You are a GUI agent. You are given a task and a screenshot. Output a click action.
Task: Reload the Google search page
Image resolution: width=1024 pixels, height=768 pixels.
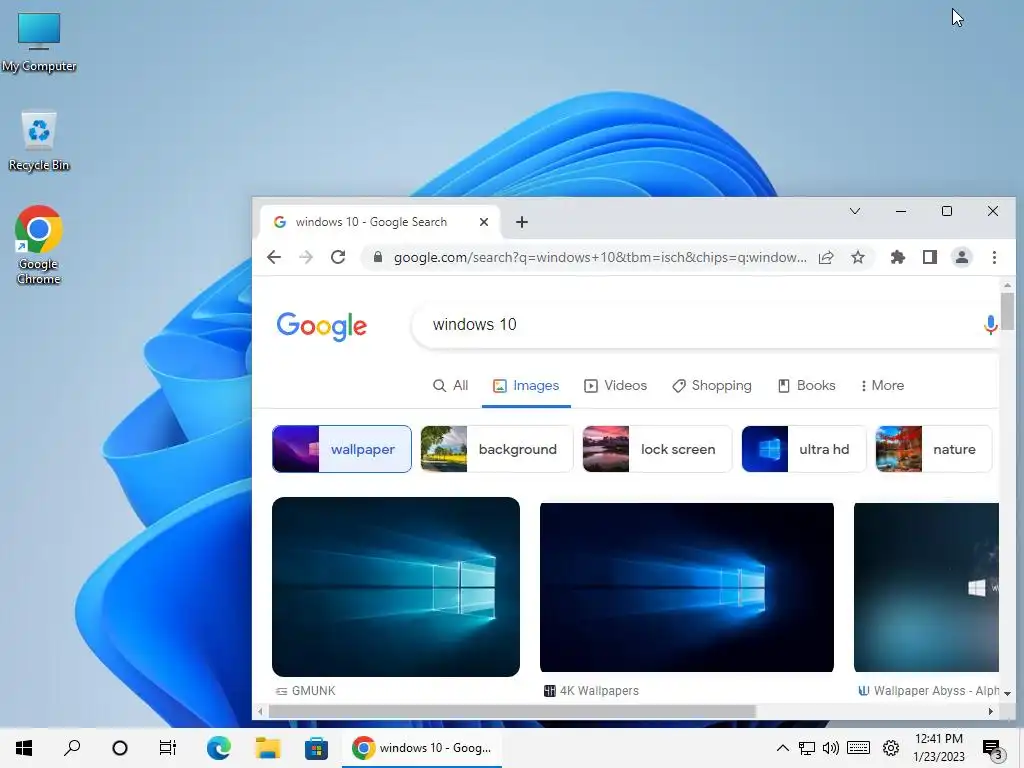[x=338, y=257]
